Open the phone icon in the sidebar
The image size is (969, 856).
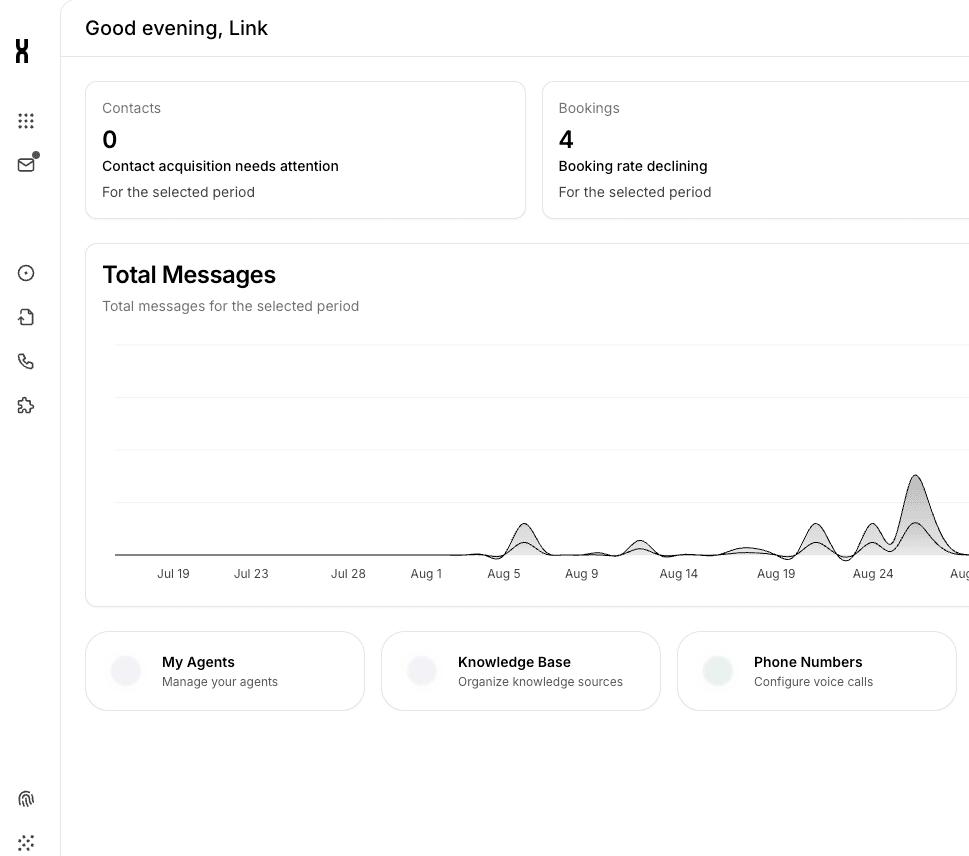point(26,361)
